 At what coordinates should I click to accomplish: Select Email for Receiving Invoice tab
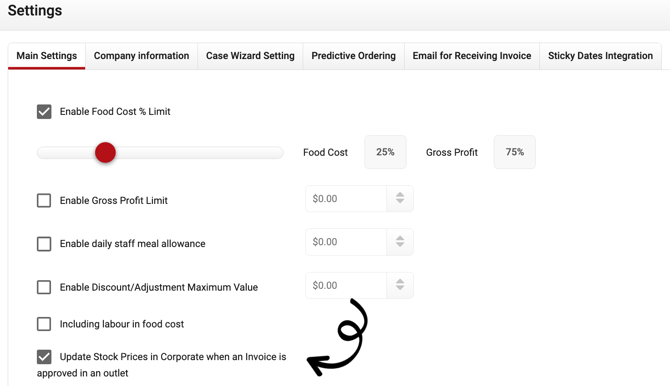[472, 56]
